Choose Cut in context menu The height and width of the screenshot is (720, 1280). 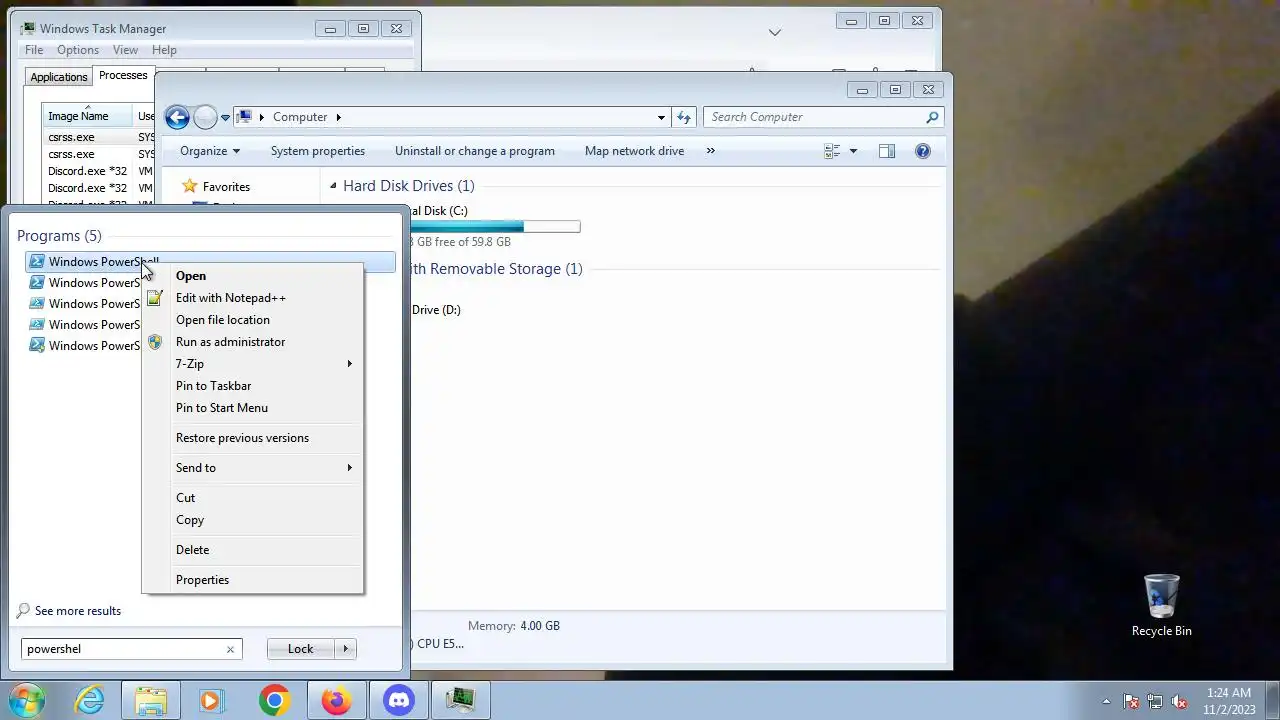coord(252,498)
